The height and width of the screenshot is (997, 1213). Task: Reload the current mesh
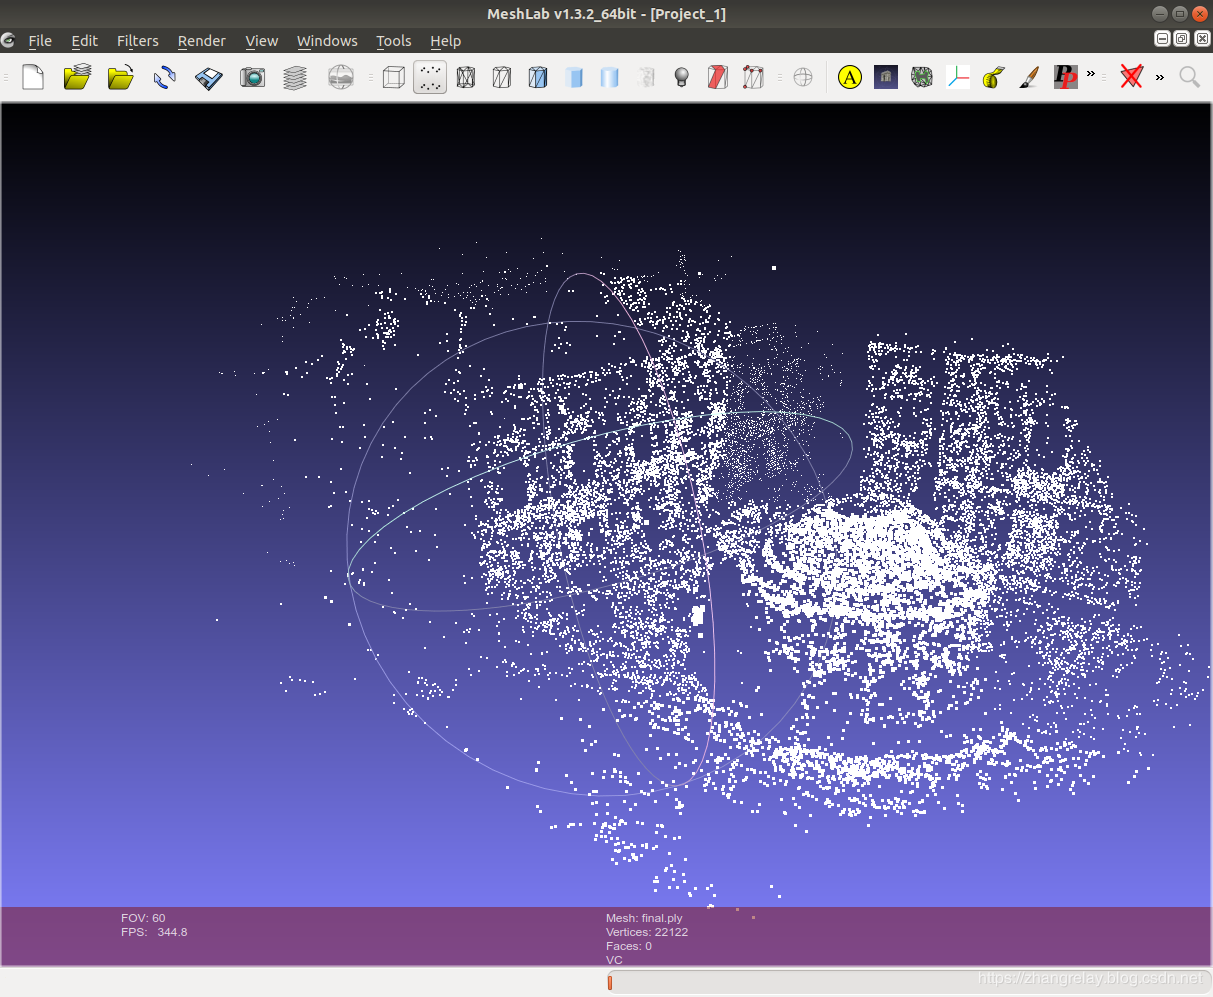[x=164, y=77]
